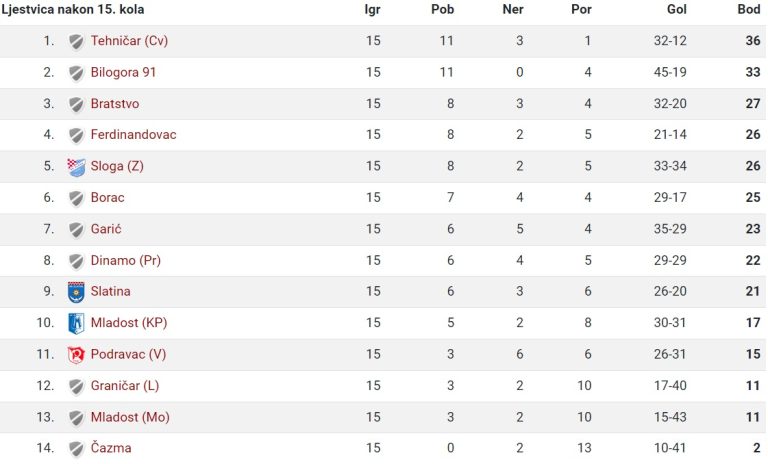Select the Gol column header

[677, 9]
